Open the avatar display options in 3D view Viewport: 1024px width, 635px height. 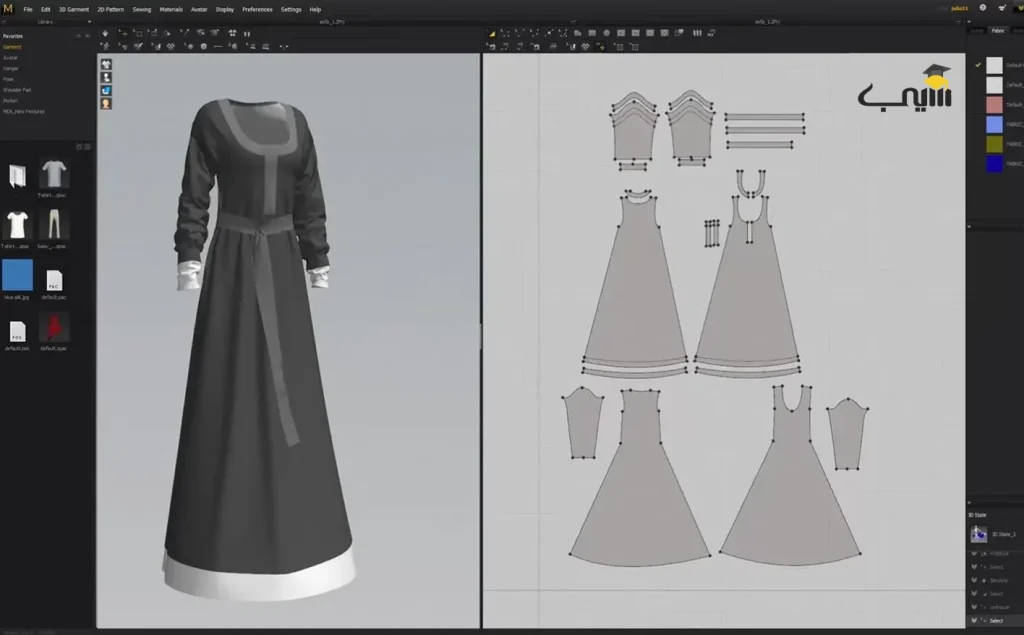point(106,77)
